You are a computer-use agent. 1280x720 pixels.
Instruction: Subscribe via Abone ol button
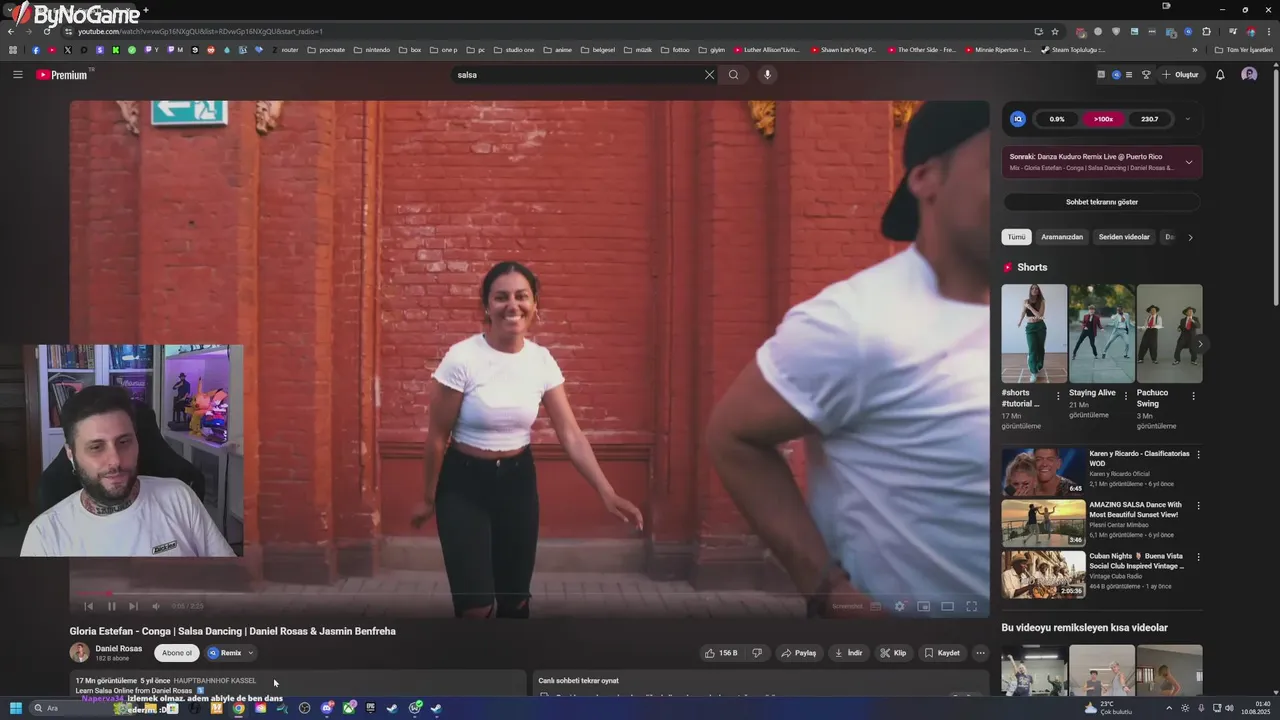click(x=177, y=653)
